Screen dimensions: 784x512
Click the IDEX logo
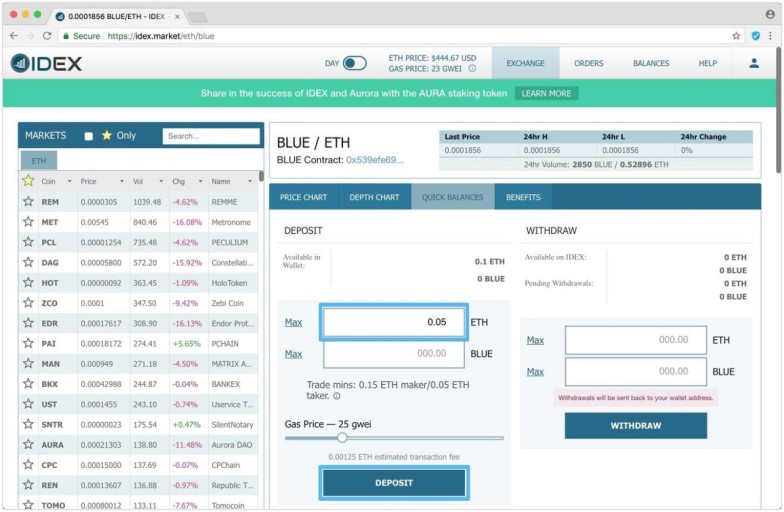(46, 64)
